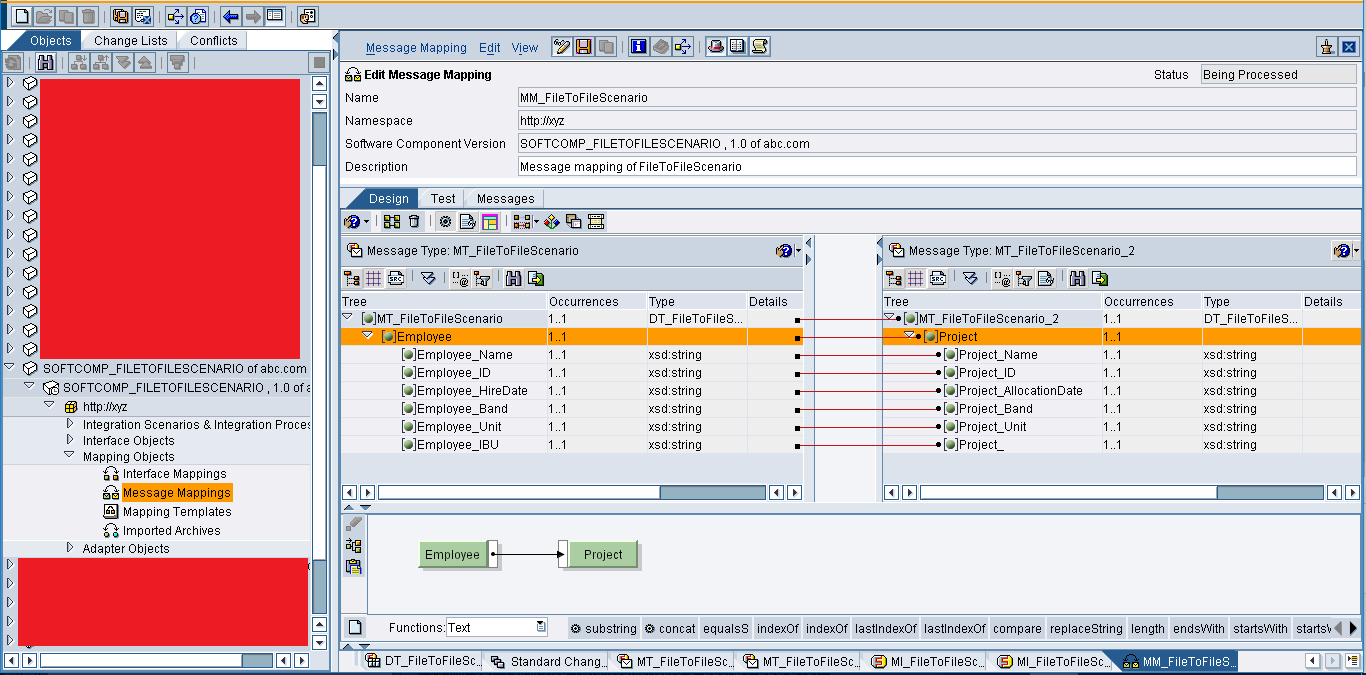This screenshot has width=1366, height=675.
Task: Save the message mapping with the disk icon
Action: click(x=583, y=46)
